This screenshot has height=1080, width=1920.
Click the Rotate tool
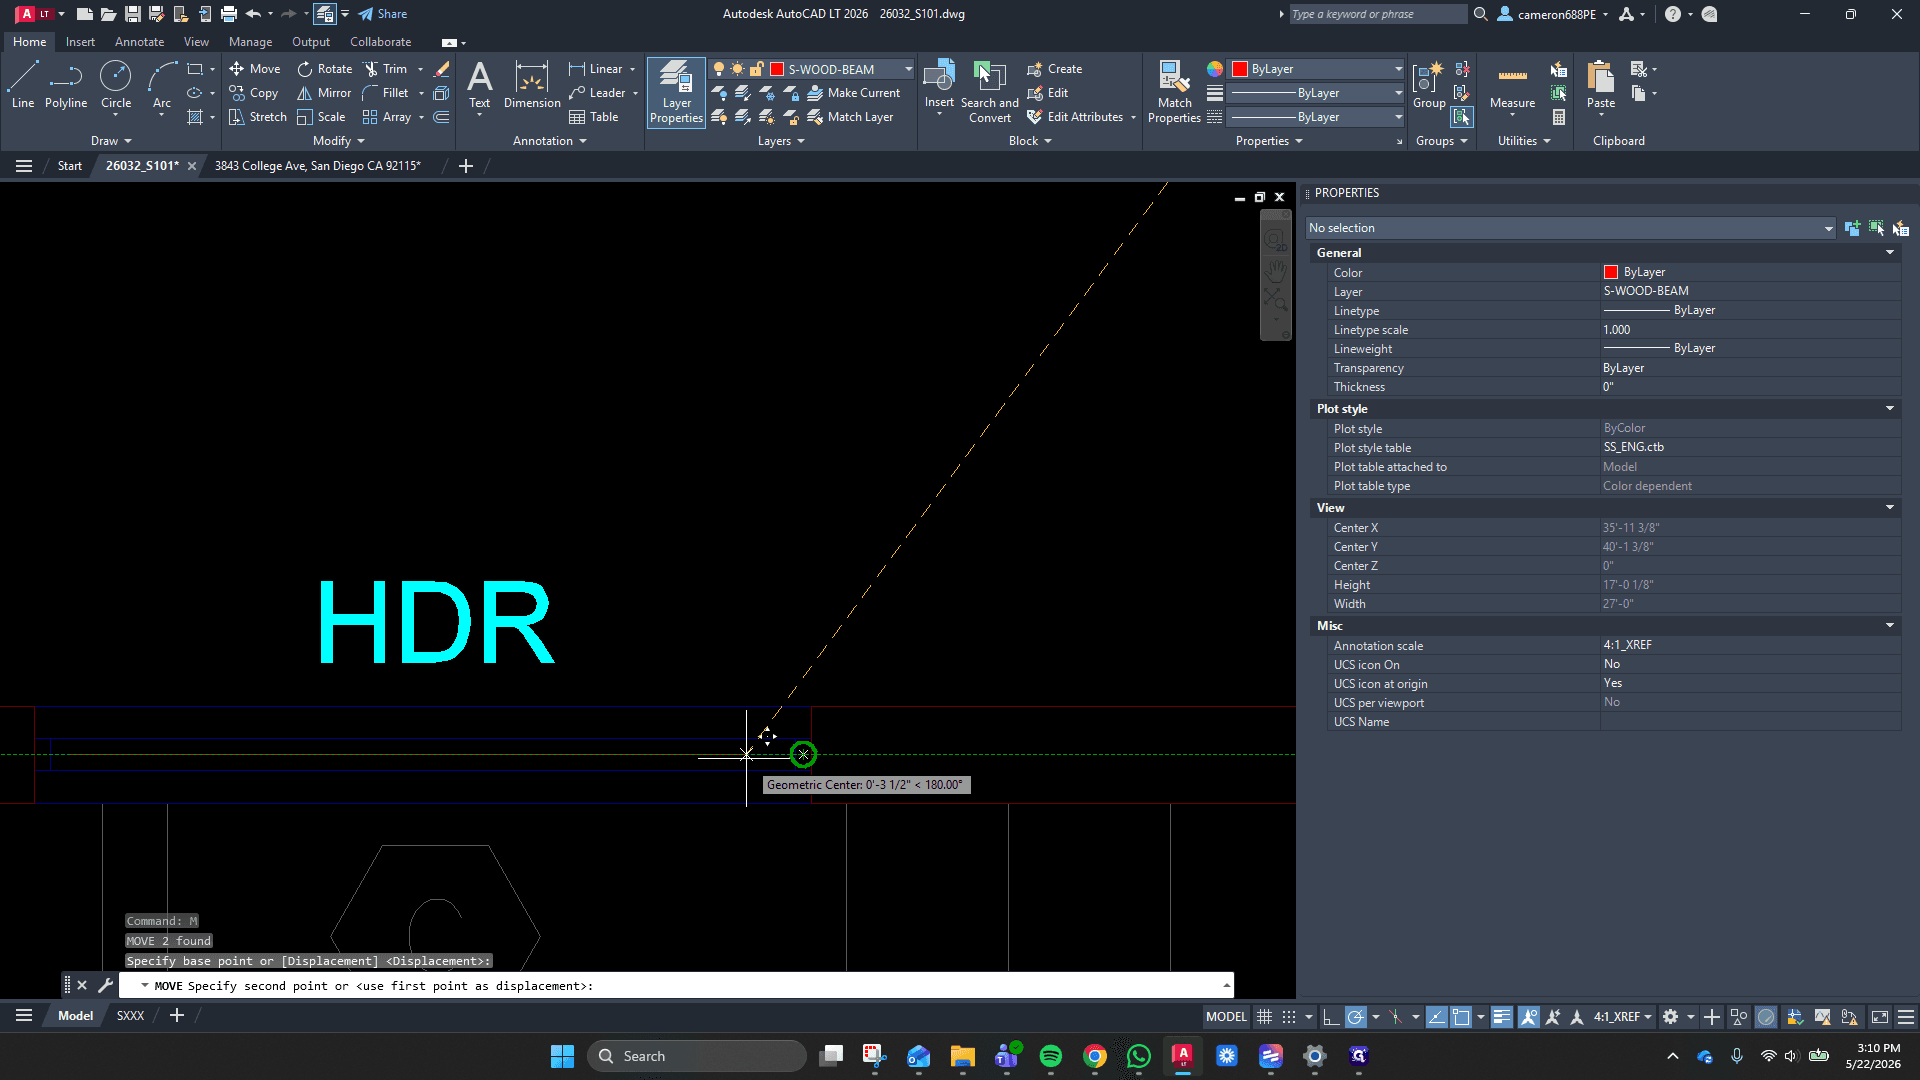tap(325, 69)
